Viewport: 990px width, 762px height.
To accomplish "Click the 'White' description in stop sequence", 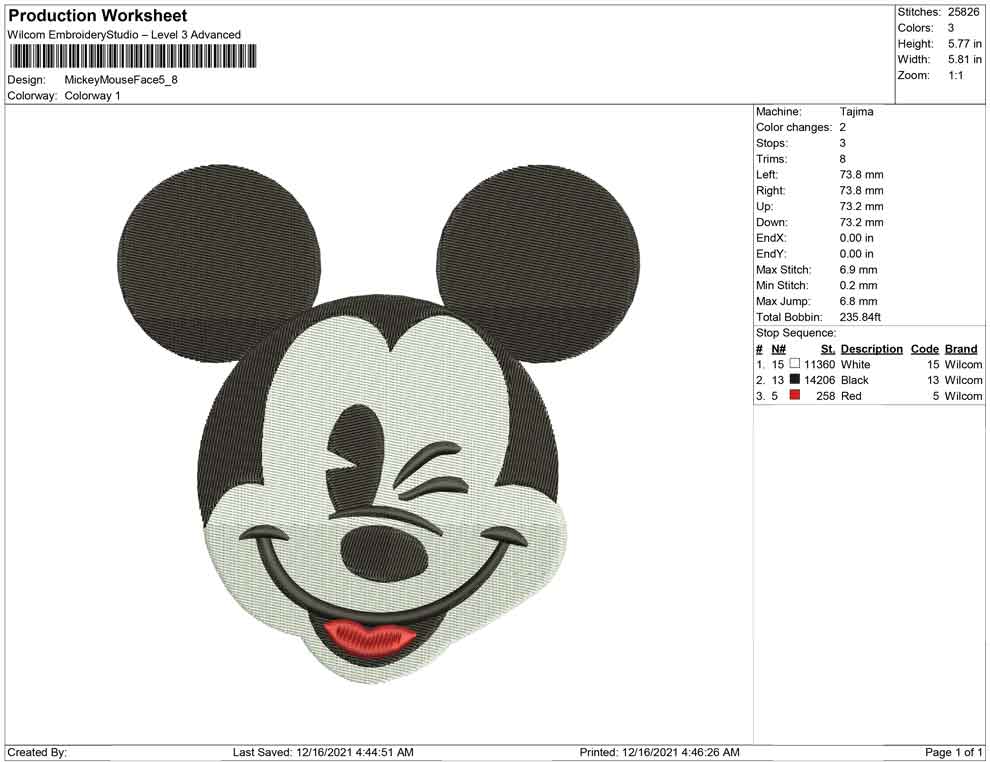I will tap(856, 364).
